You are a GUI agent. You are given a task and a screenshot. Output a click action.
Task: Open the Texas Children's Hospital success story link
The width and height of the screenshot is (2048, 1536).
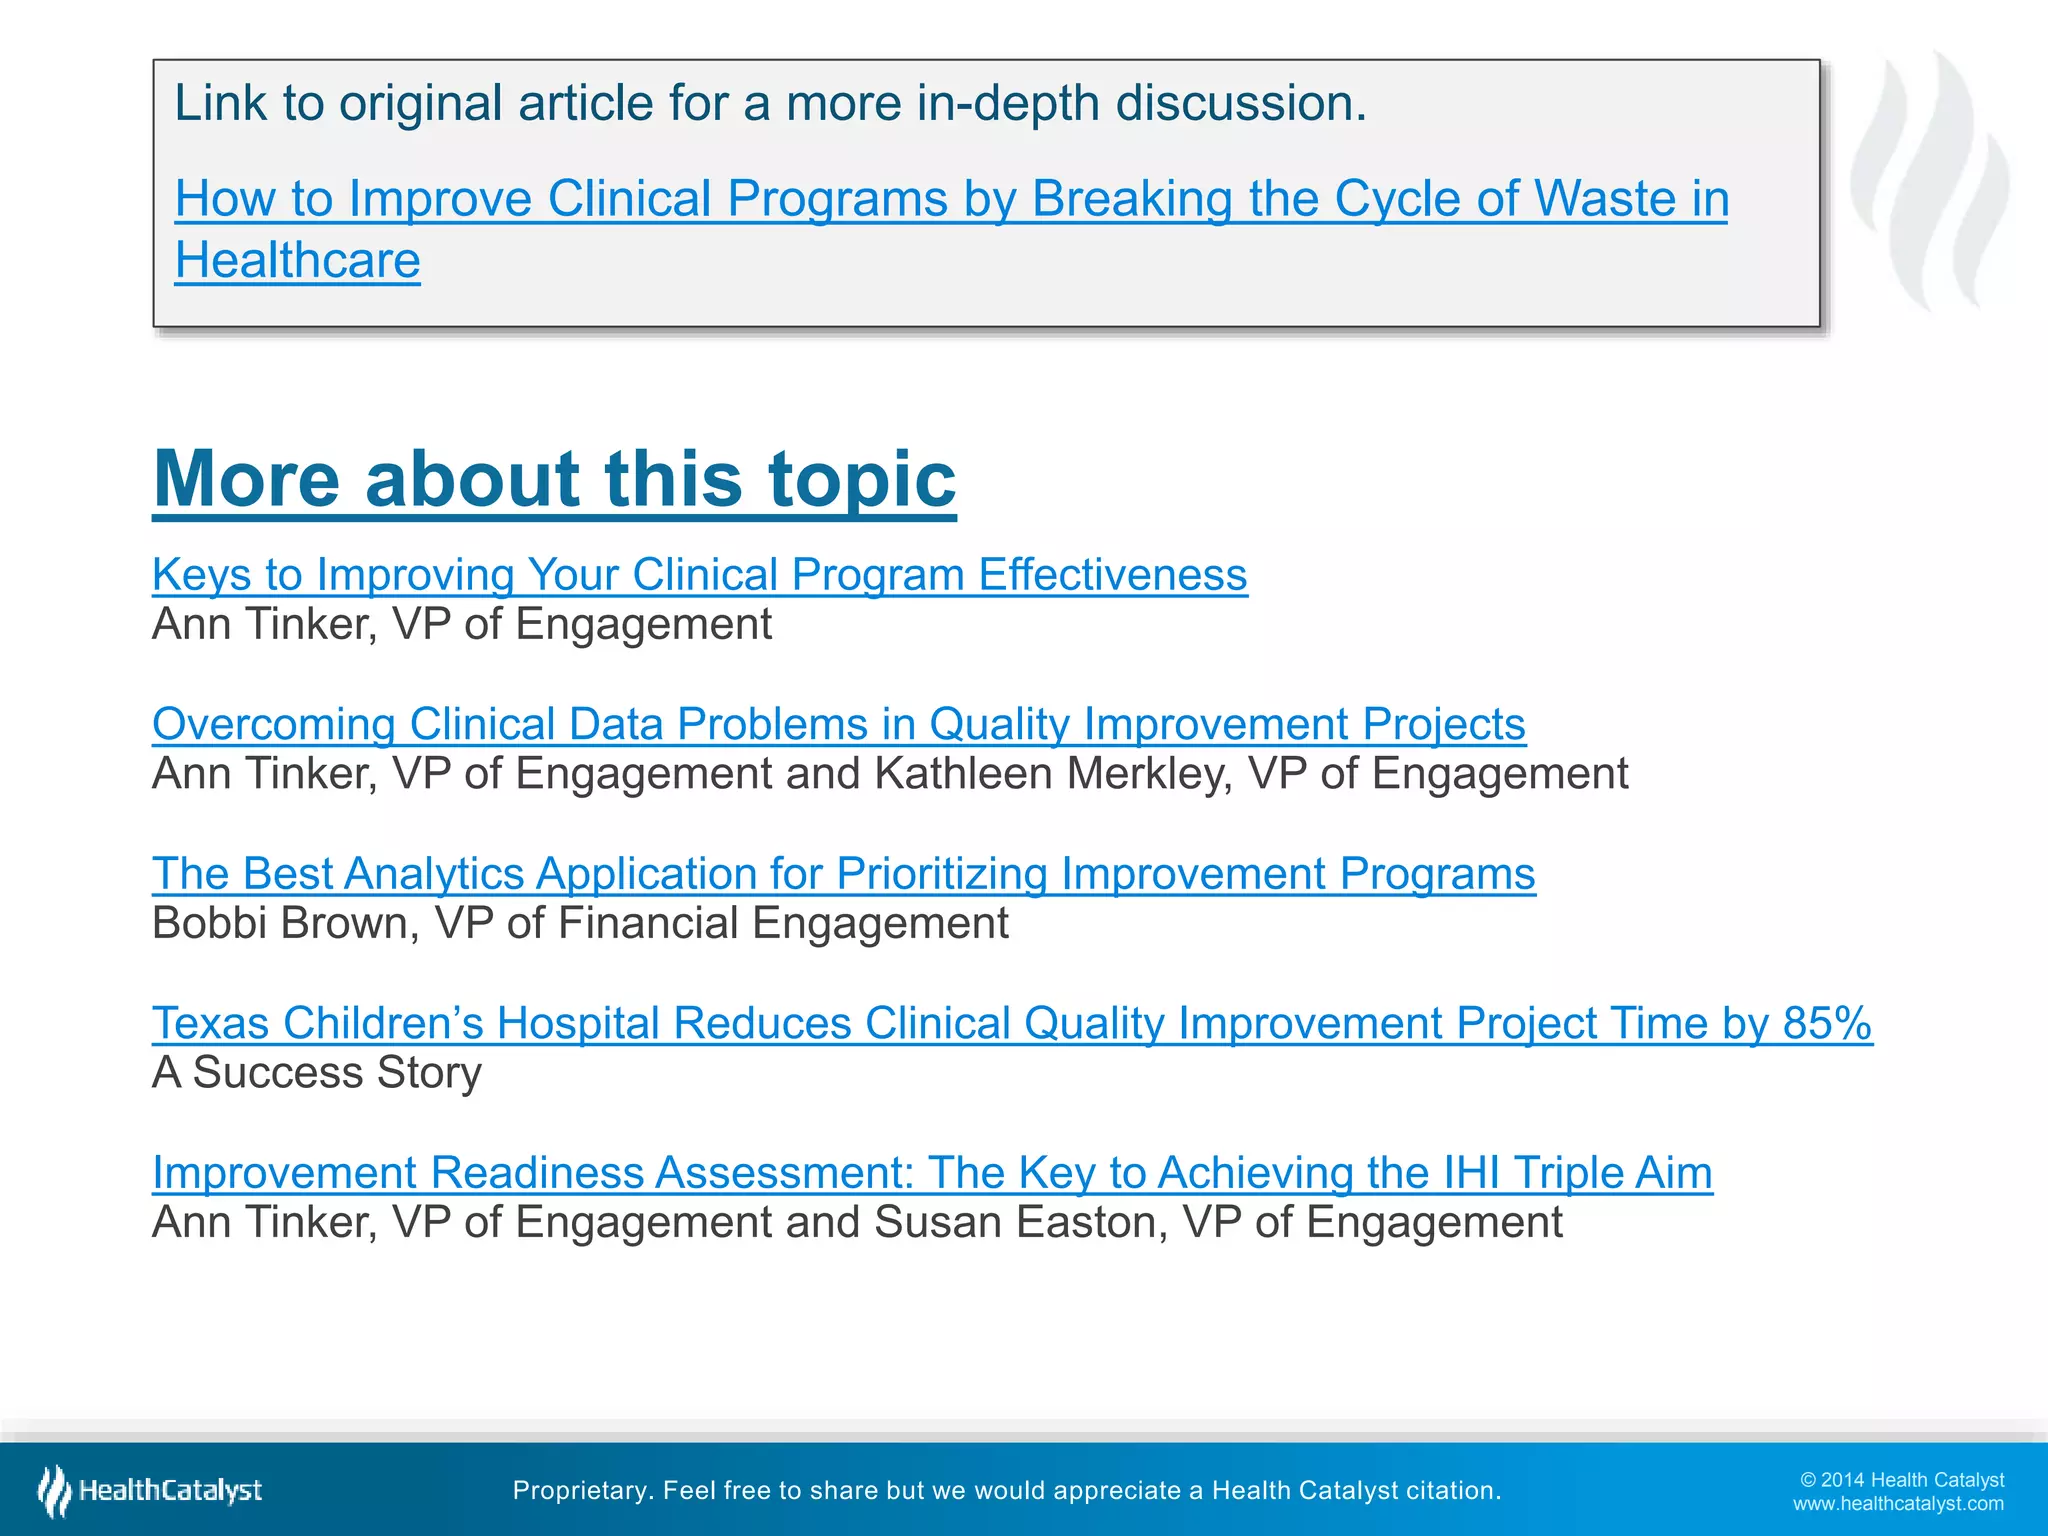coord(1012,1023)
